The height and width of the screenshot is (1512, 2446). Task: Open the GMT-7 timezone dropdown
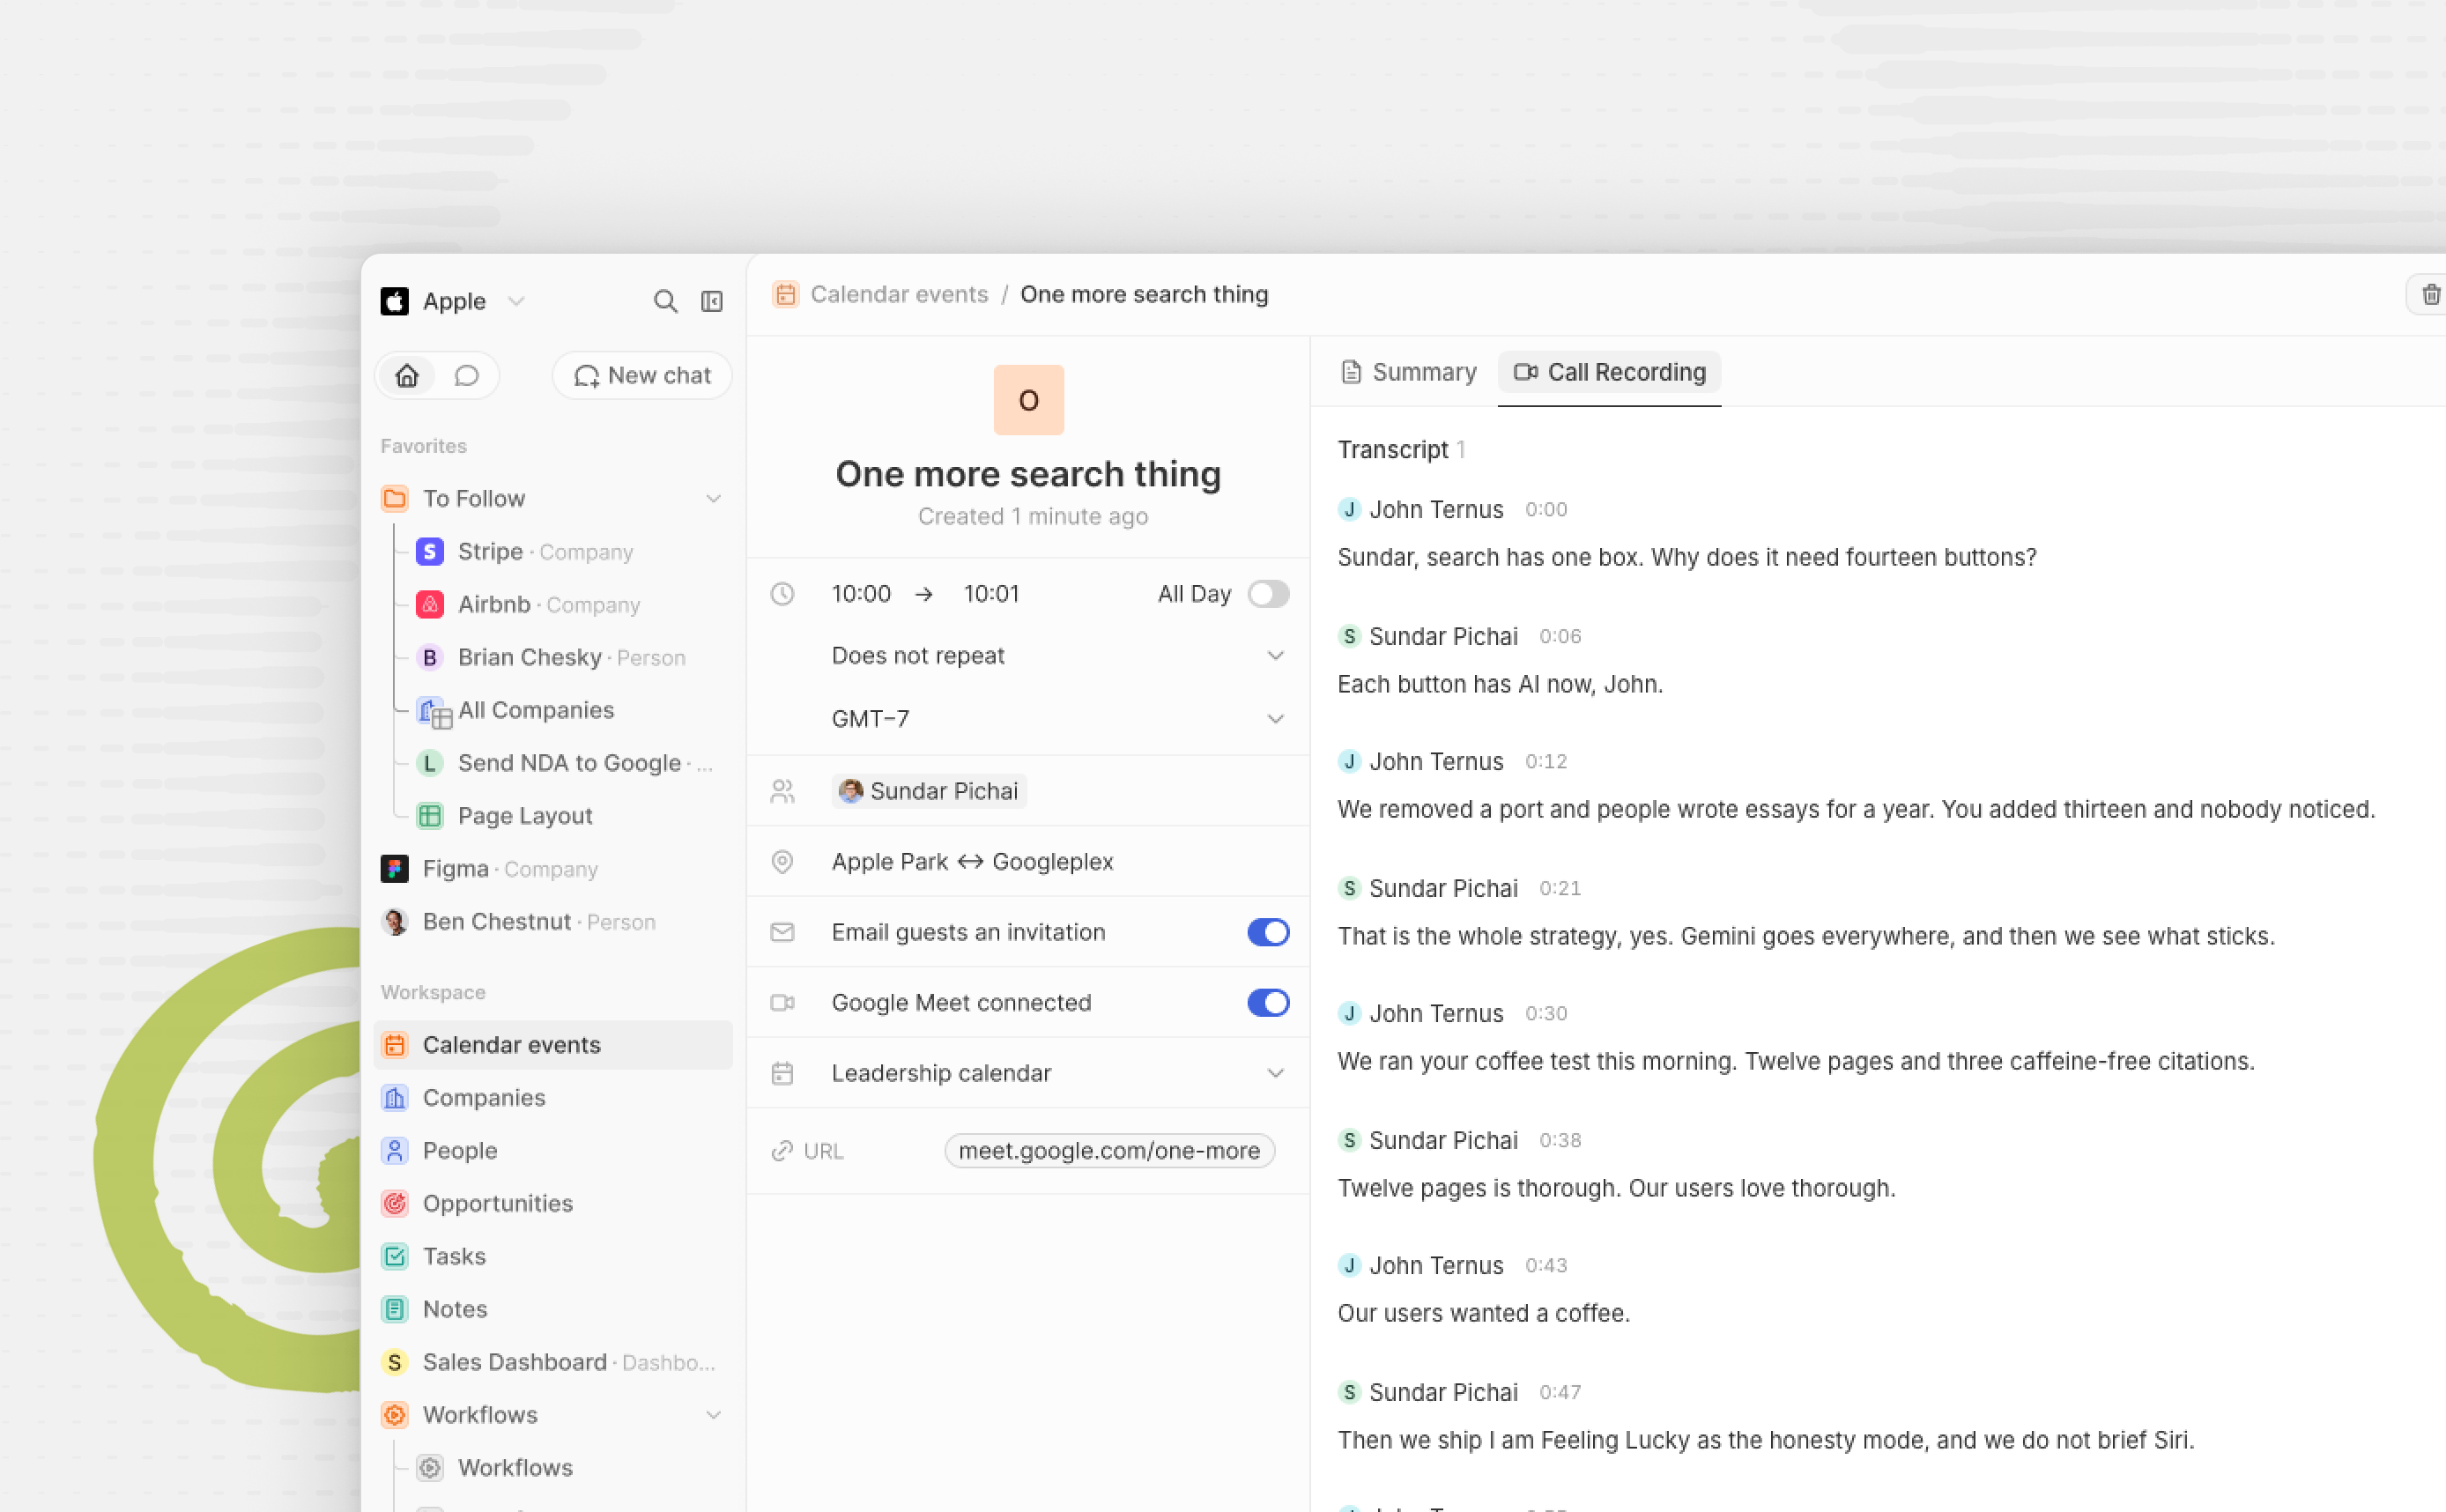[x=1059, y=718]
